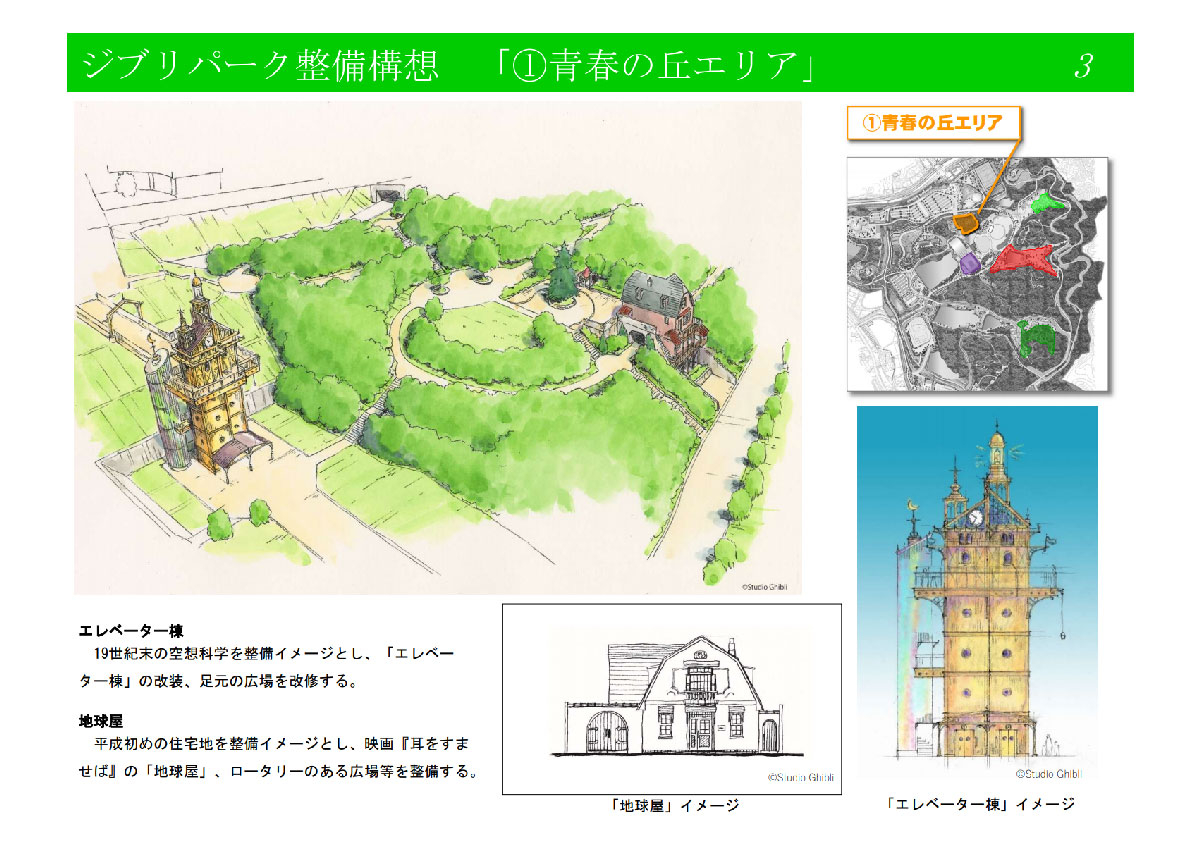Click the light green area at the map's top
The height and width of the screenshot is (850, 1200).
click(x=1045, y=203)
